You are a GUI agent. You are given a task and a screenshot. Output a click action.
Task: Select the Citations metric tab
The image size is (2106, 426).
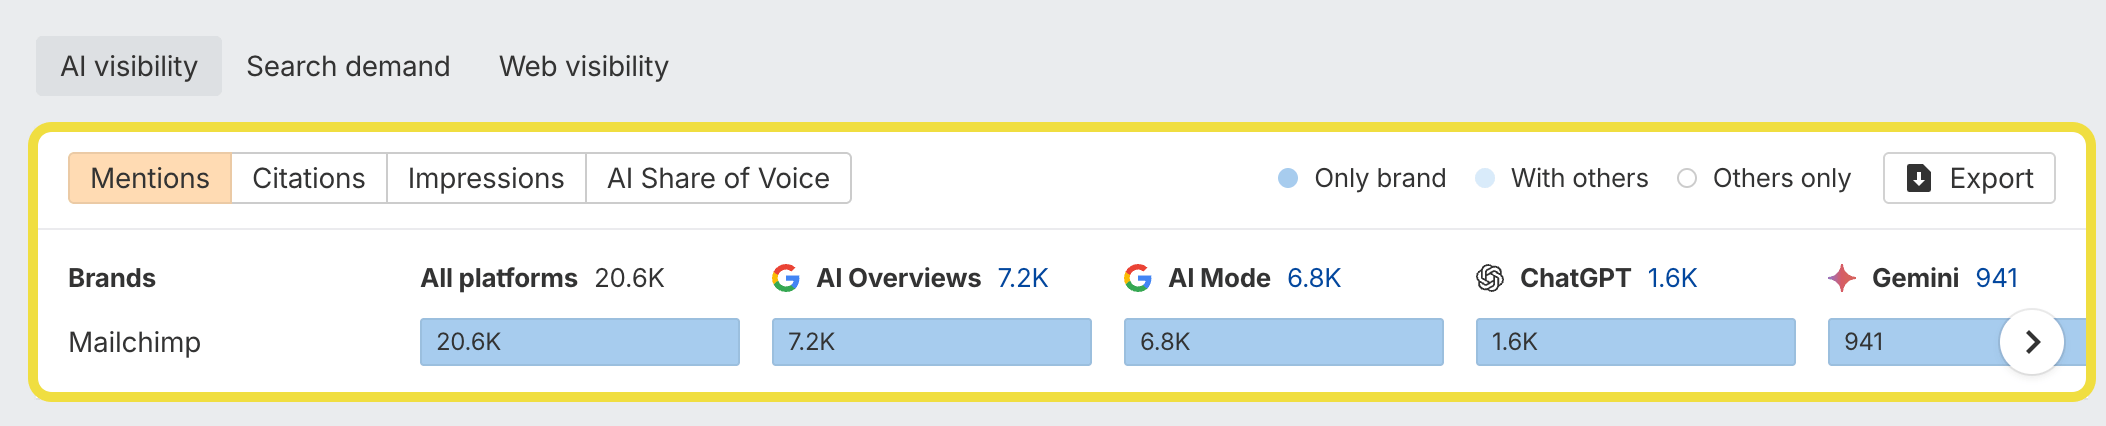pyautogui.click(x=308, y=178)
